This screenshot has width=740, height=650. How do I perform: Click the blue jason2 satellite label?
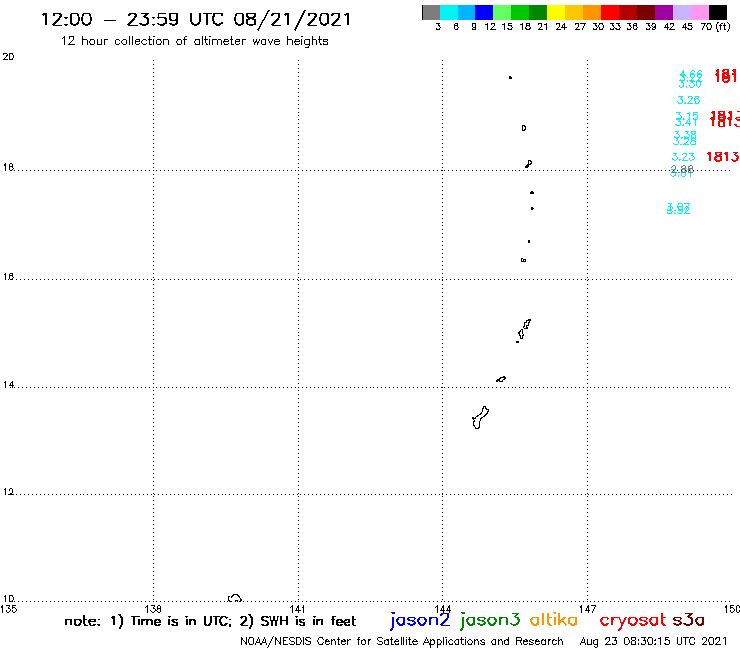click(x=420, y=621)
